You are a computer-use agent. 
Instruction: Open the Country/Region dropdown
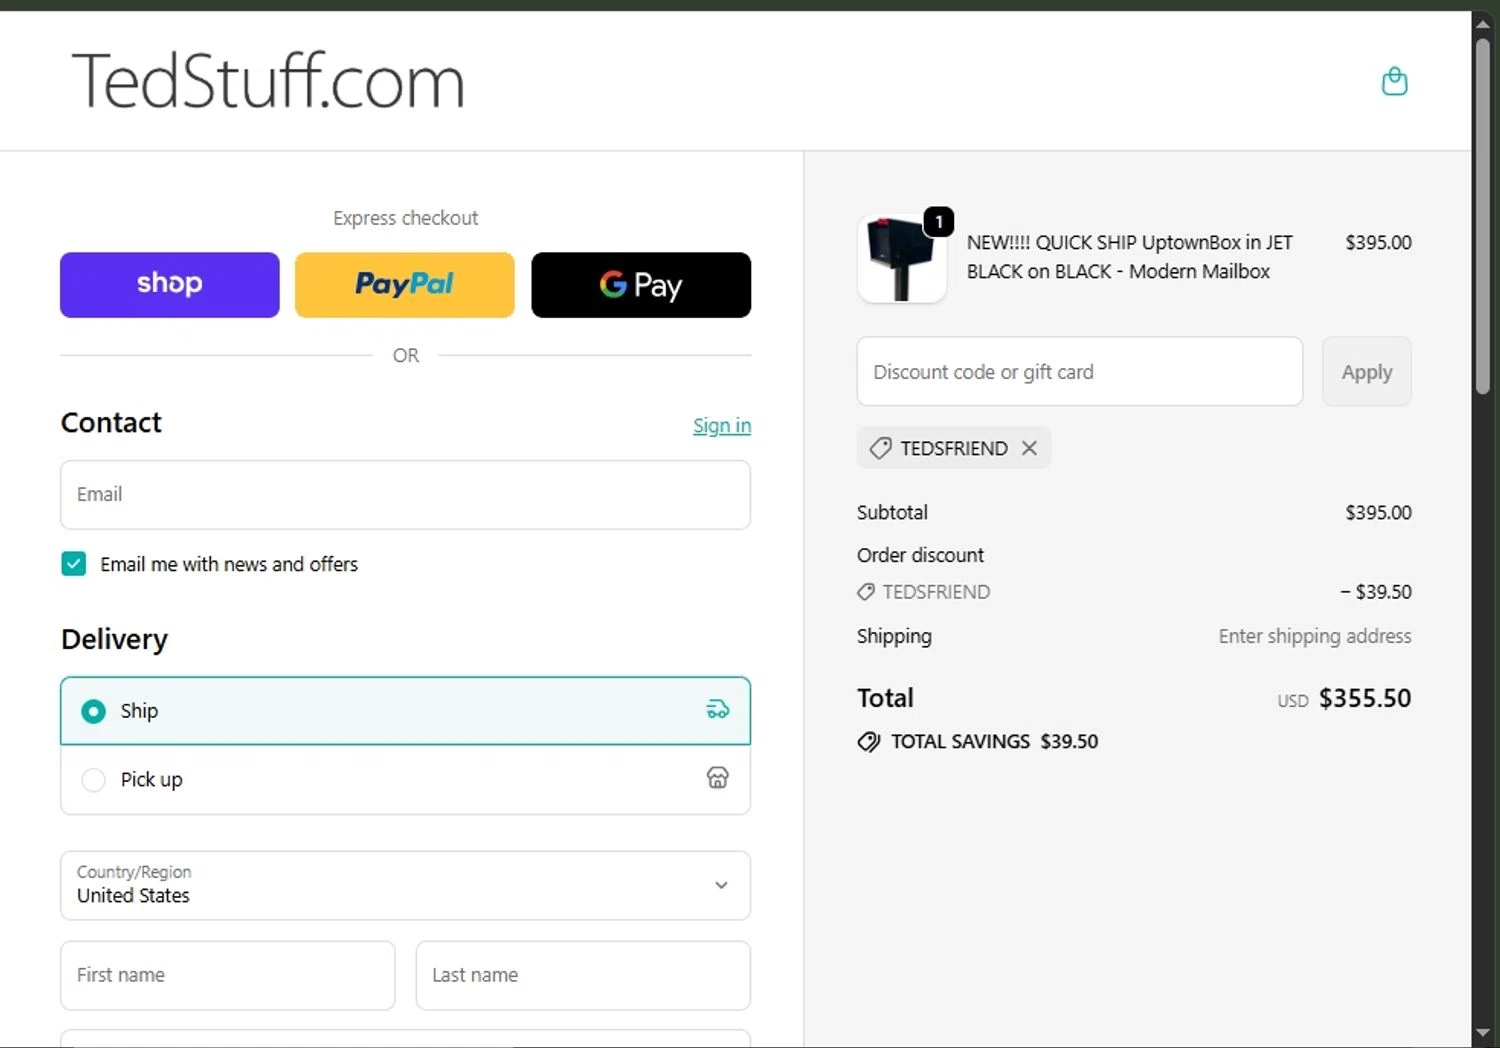[x=405, y=885]
